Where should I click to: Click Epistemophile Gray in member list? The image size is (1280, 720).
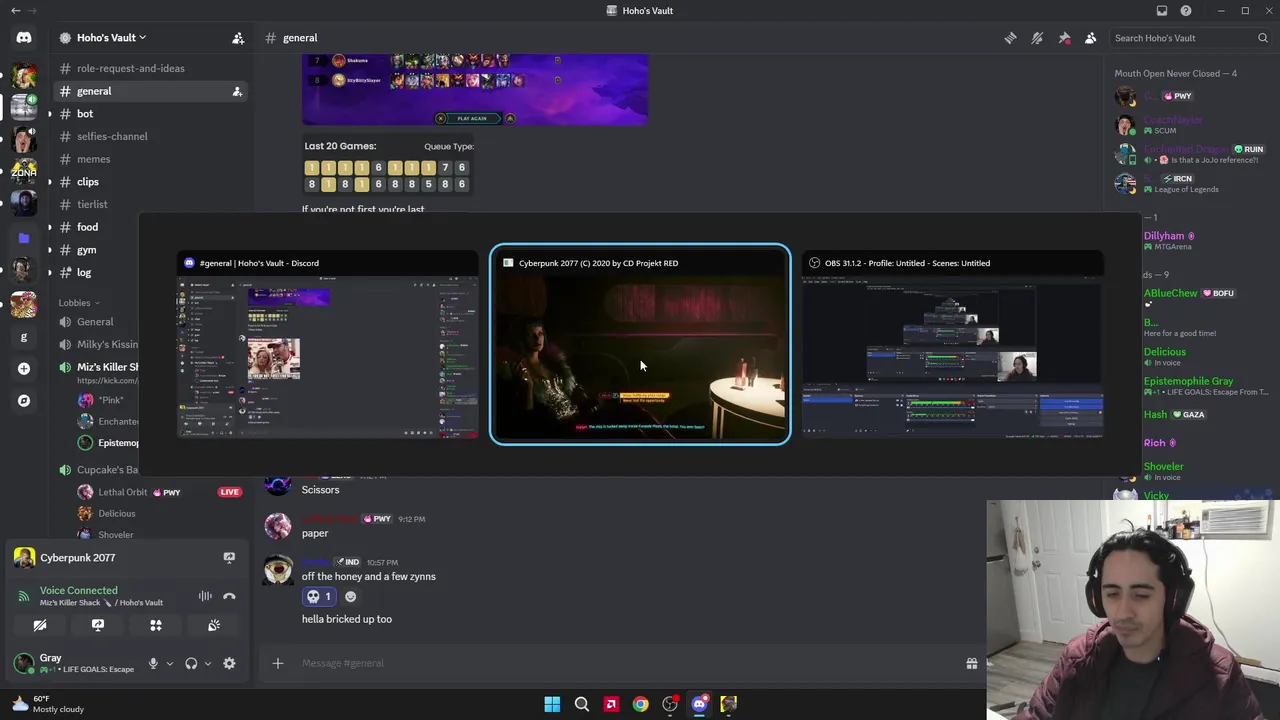(1188, 381)
